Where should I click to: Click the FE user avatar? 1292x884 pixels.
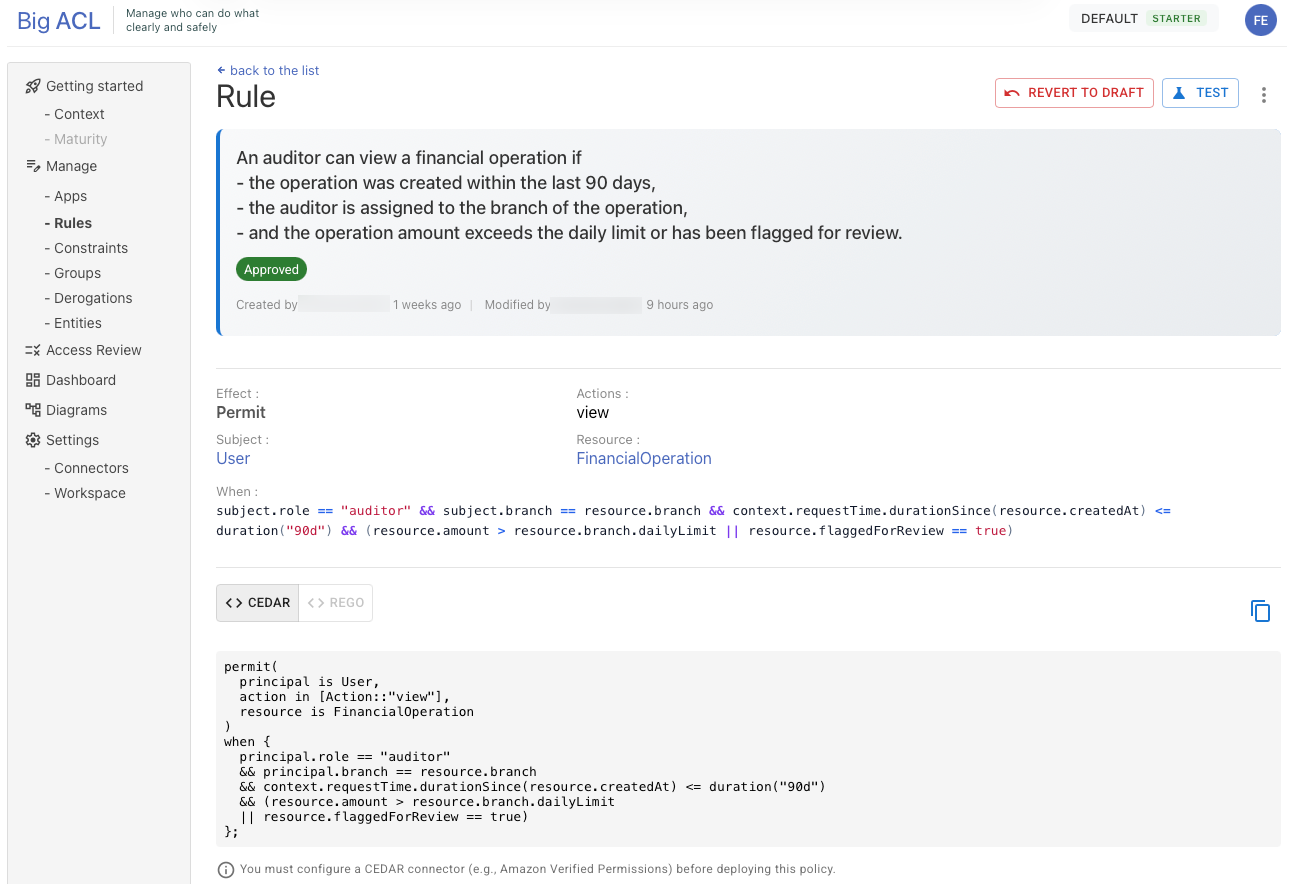(x=1260, y=20)
